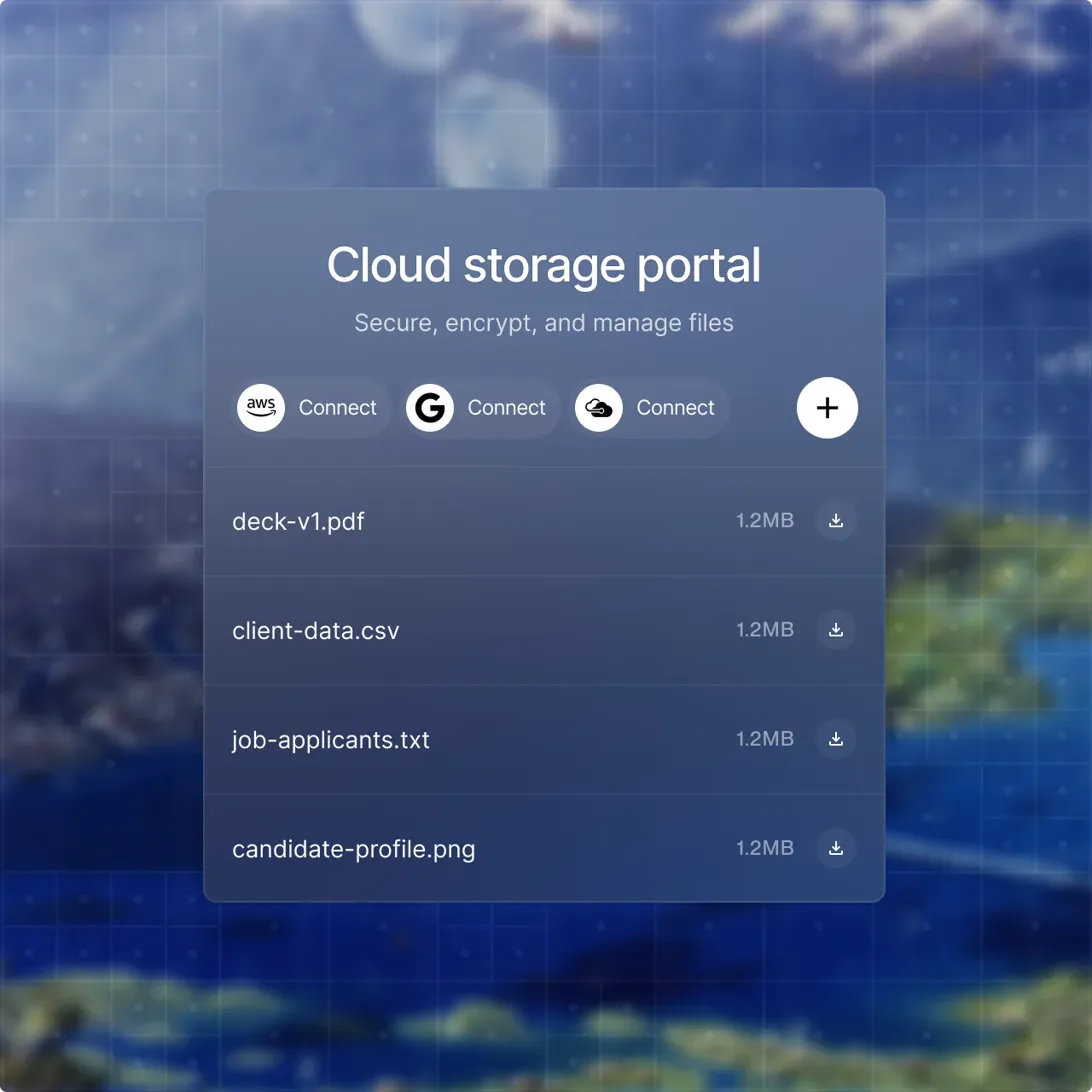The width and height of the screenshot is (1092, 1092).
Task: Download deck-v1.pdf
Action: (836, 520)
